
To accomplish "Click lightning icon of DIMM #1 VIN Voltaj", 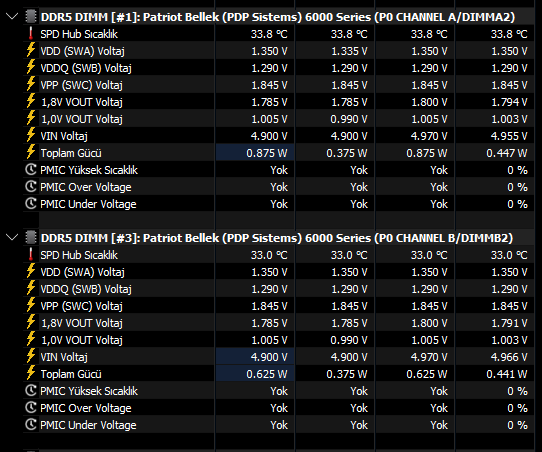I will 31,135.
